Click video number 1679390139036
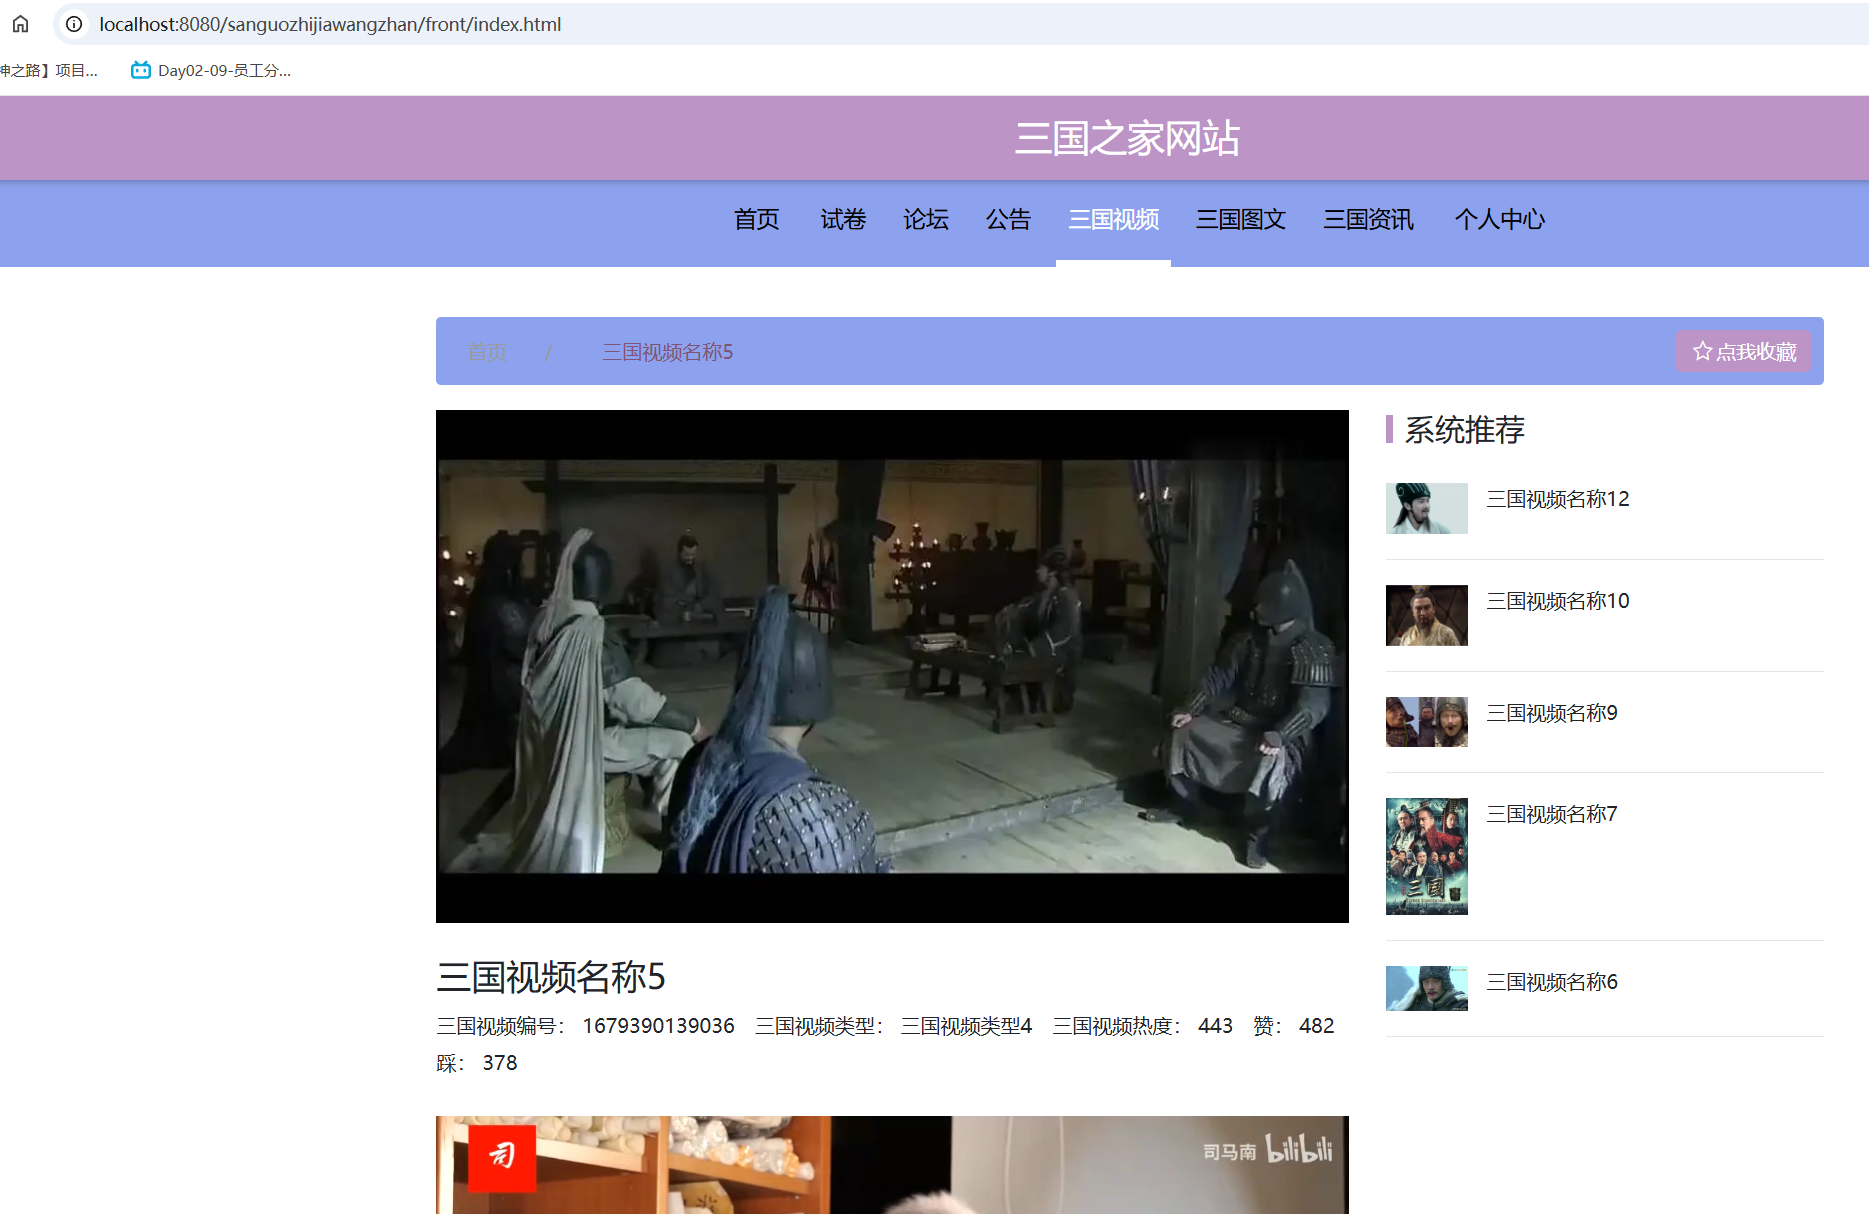Viewport: 1869px width, 1214px height. click(659, 1026)
